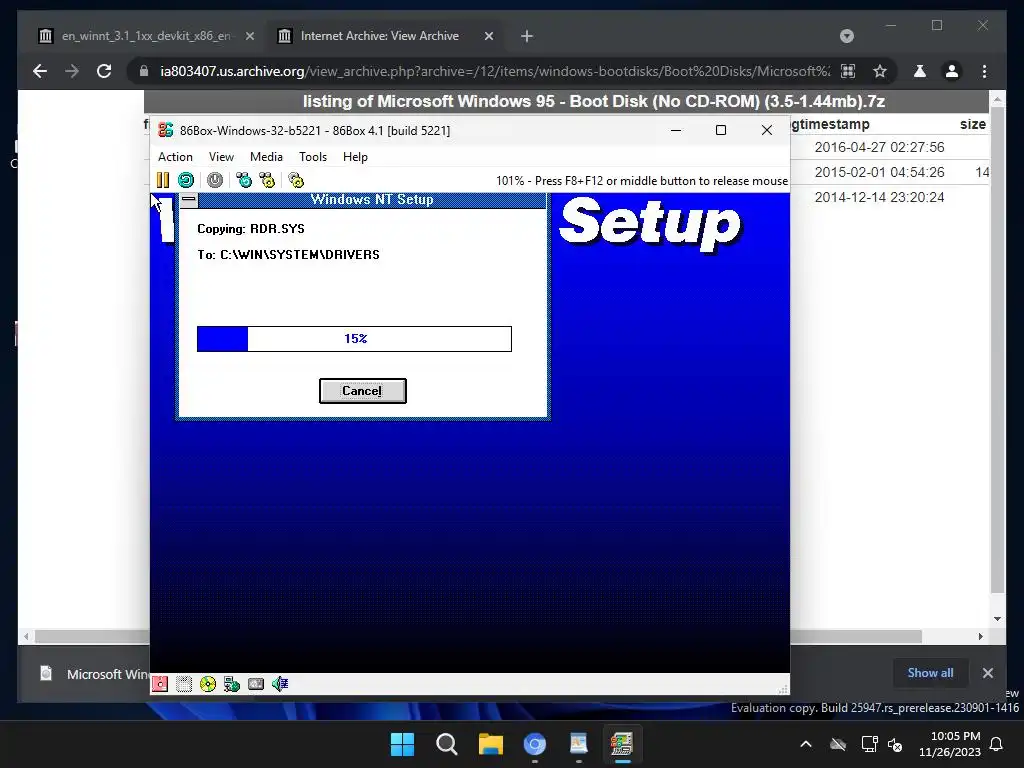Screen dimensions: 1024x768
Task: Click the flask experiments icon in browser
Action: pos(920,71)
